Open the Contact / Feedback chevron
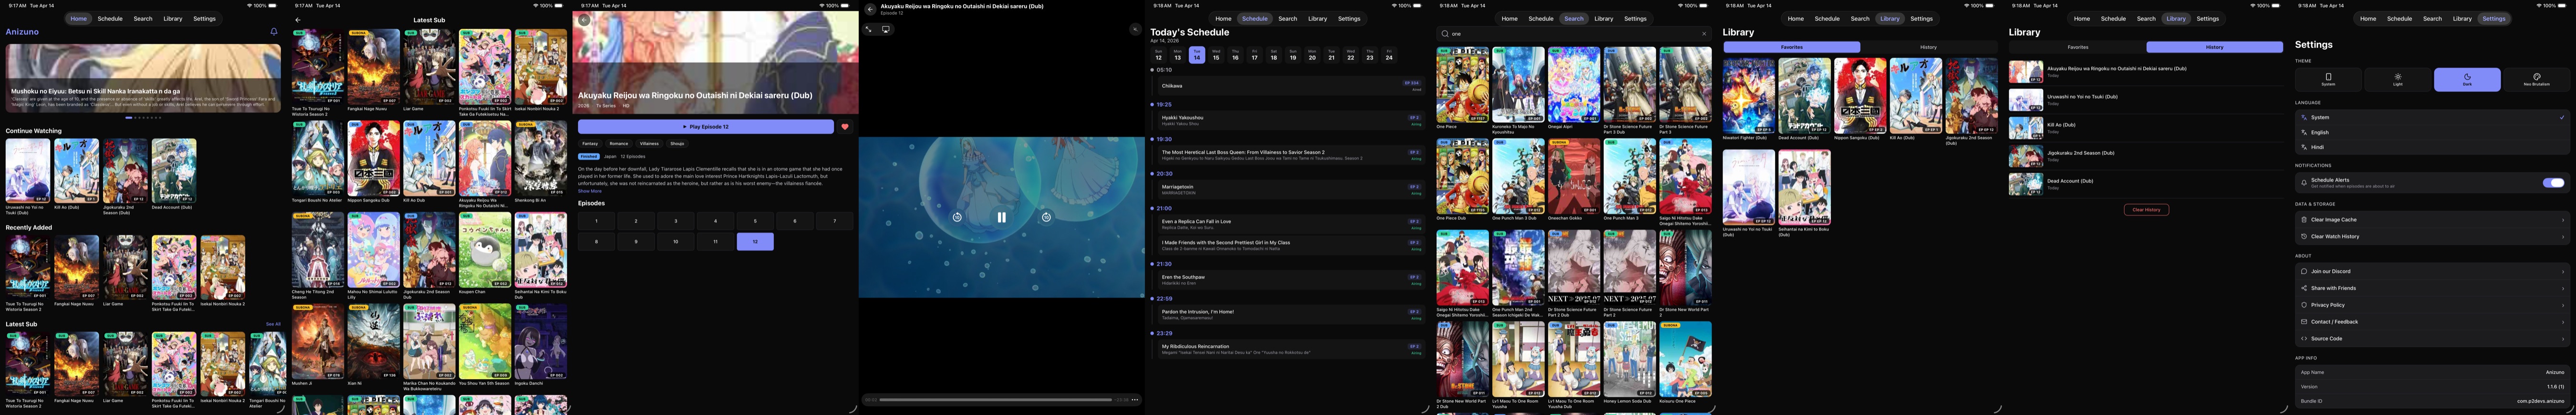Viewport: 2576px width, 415px height. 2563,322
